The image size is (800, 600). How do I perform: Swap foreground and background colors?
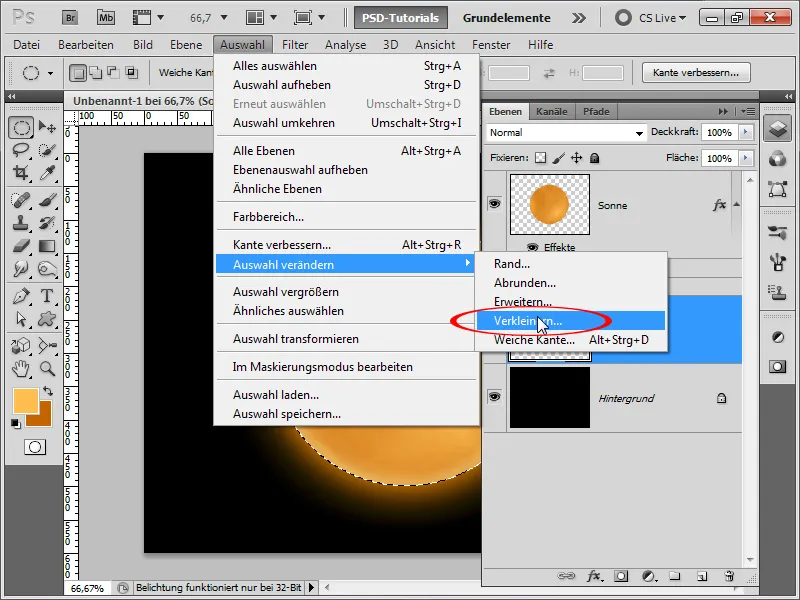[48, 391]
